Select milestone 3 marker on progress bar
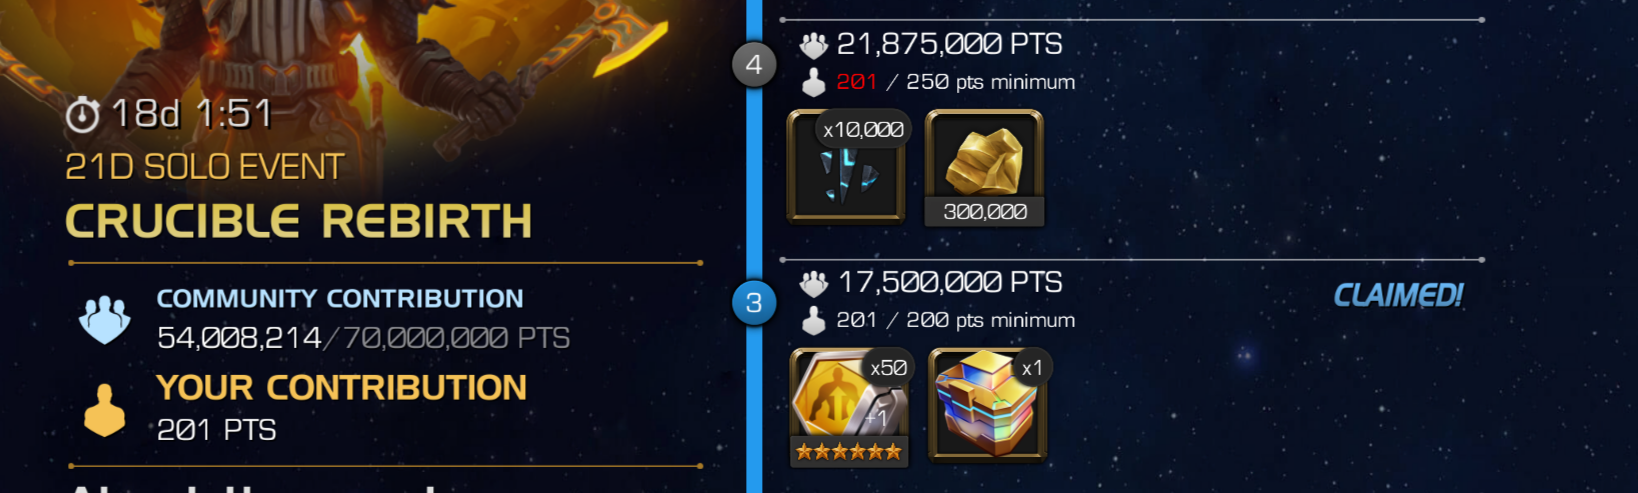 click(x=754, y=303)
